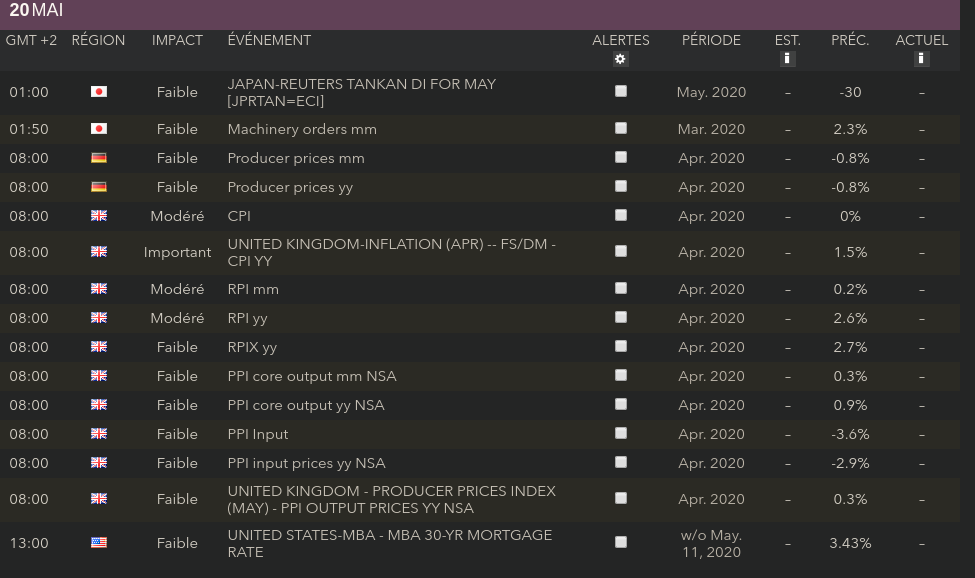This screenshot has height=578, width=975.
Task: Tick alert checkbox for MBA 30-yr mortgage rate
Action: coord(621,542)
